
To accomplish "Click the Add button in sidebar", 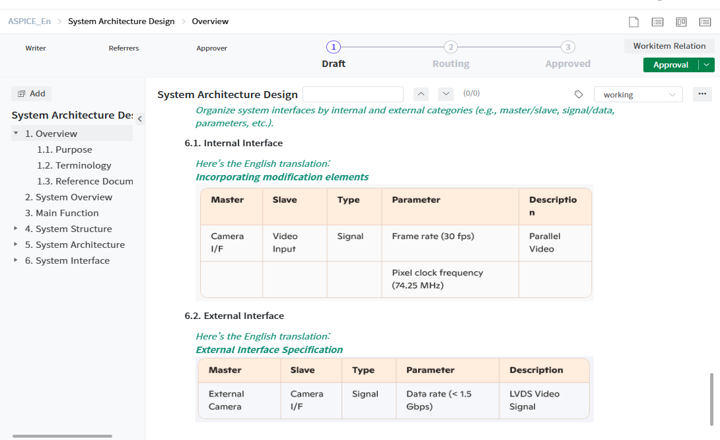I will [31, 93].
